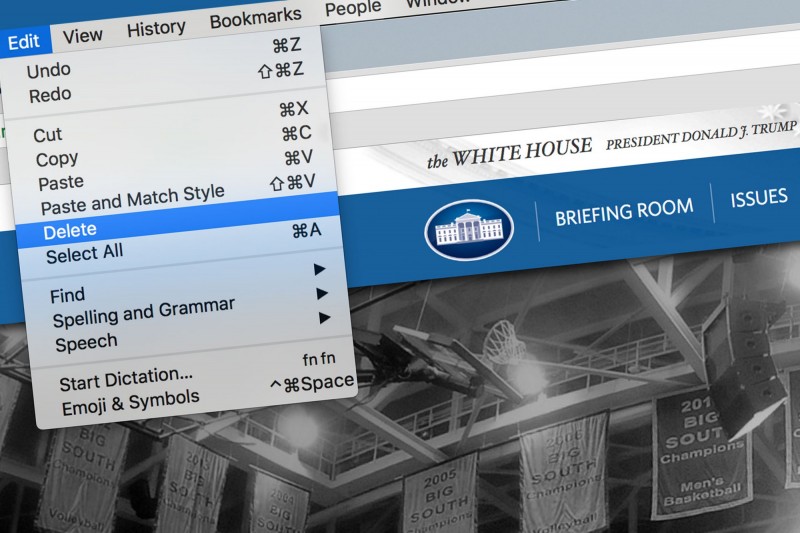
Task: Open the View menu
Action: point(83,36)
